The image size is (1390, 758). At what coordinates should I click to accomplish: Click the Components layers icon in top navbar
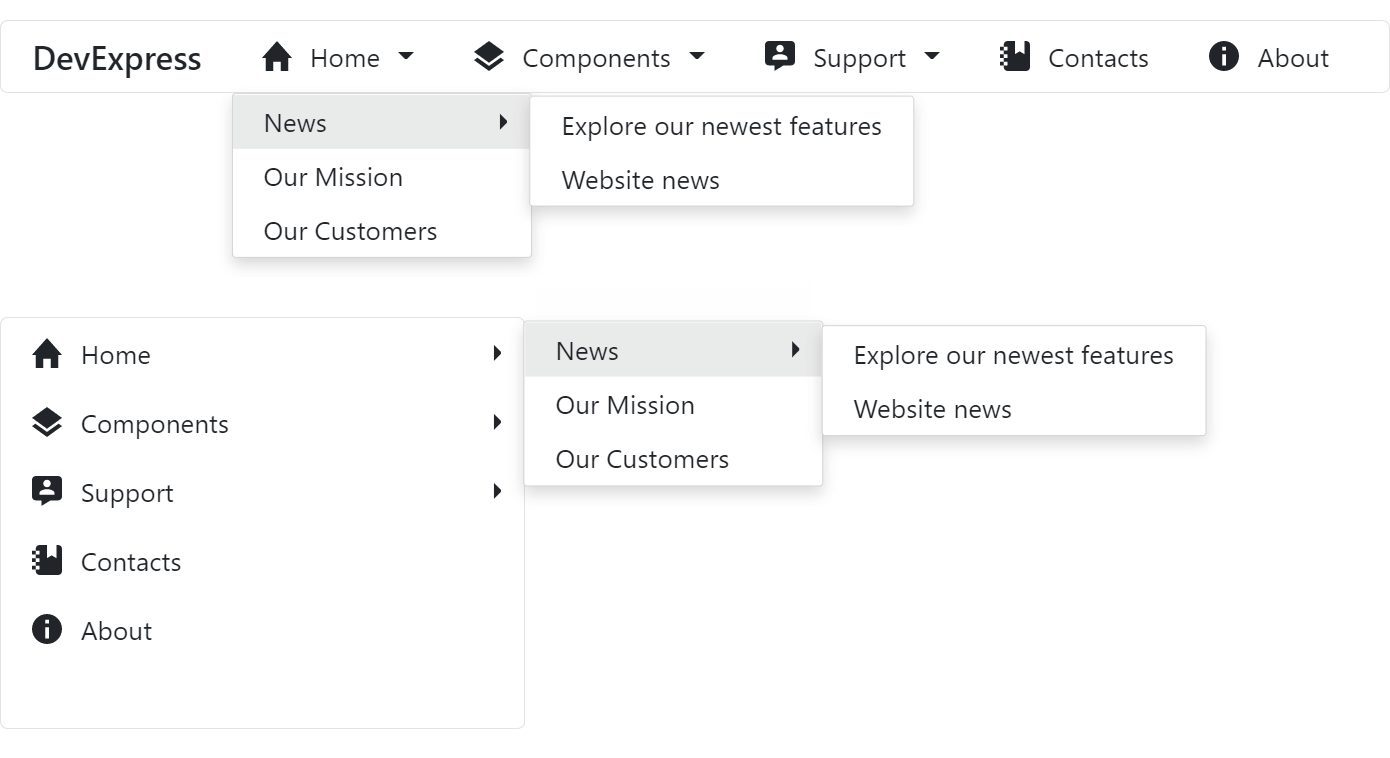(x=488, y=57)
